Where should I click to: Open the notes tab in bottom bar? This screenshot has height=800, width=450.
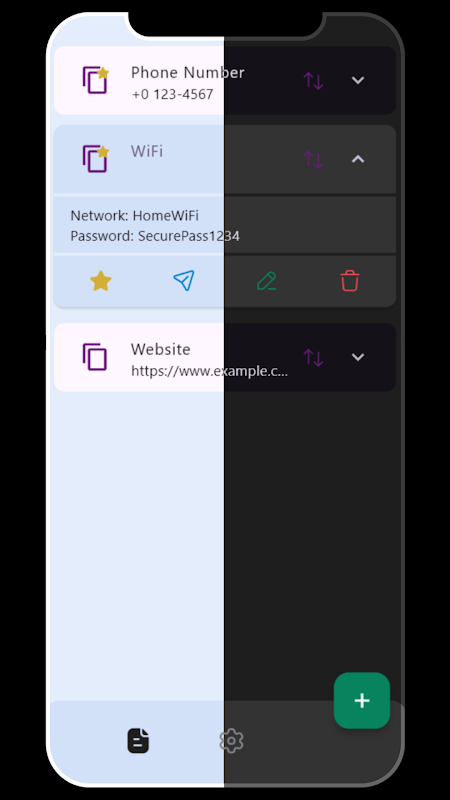tap(138, 741)
